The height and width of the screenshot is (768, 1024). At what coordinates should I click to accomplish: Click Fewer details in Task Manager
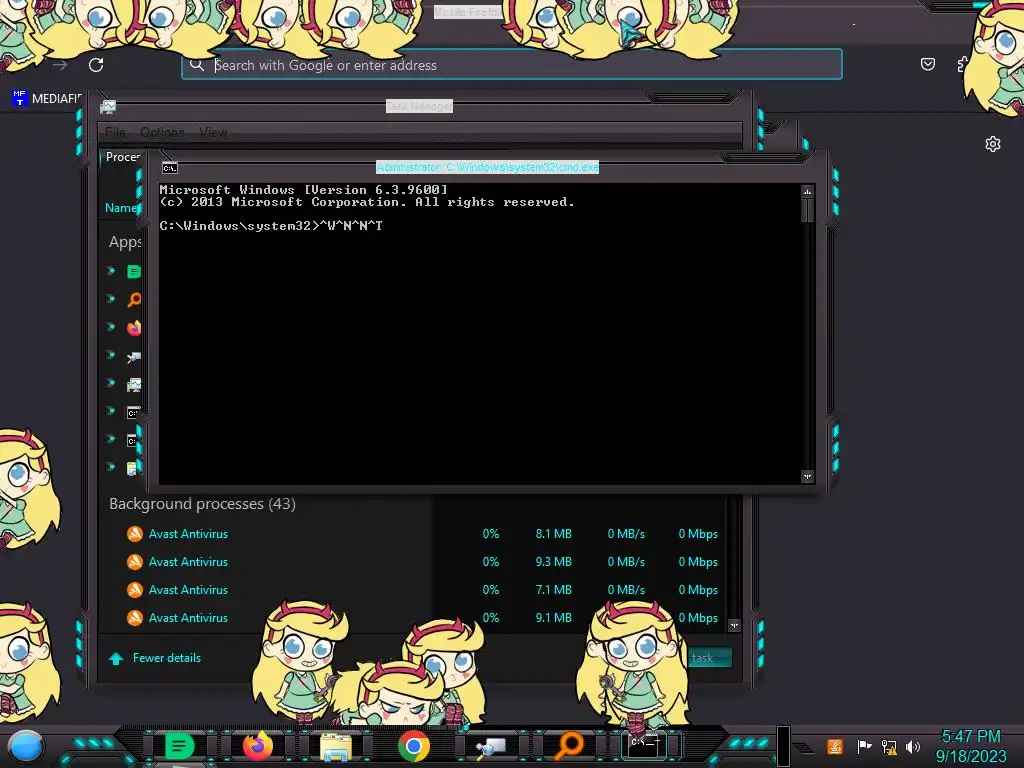click(167, 658)
